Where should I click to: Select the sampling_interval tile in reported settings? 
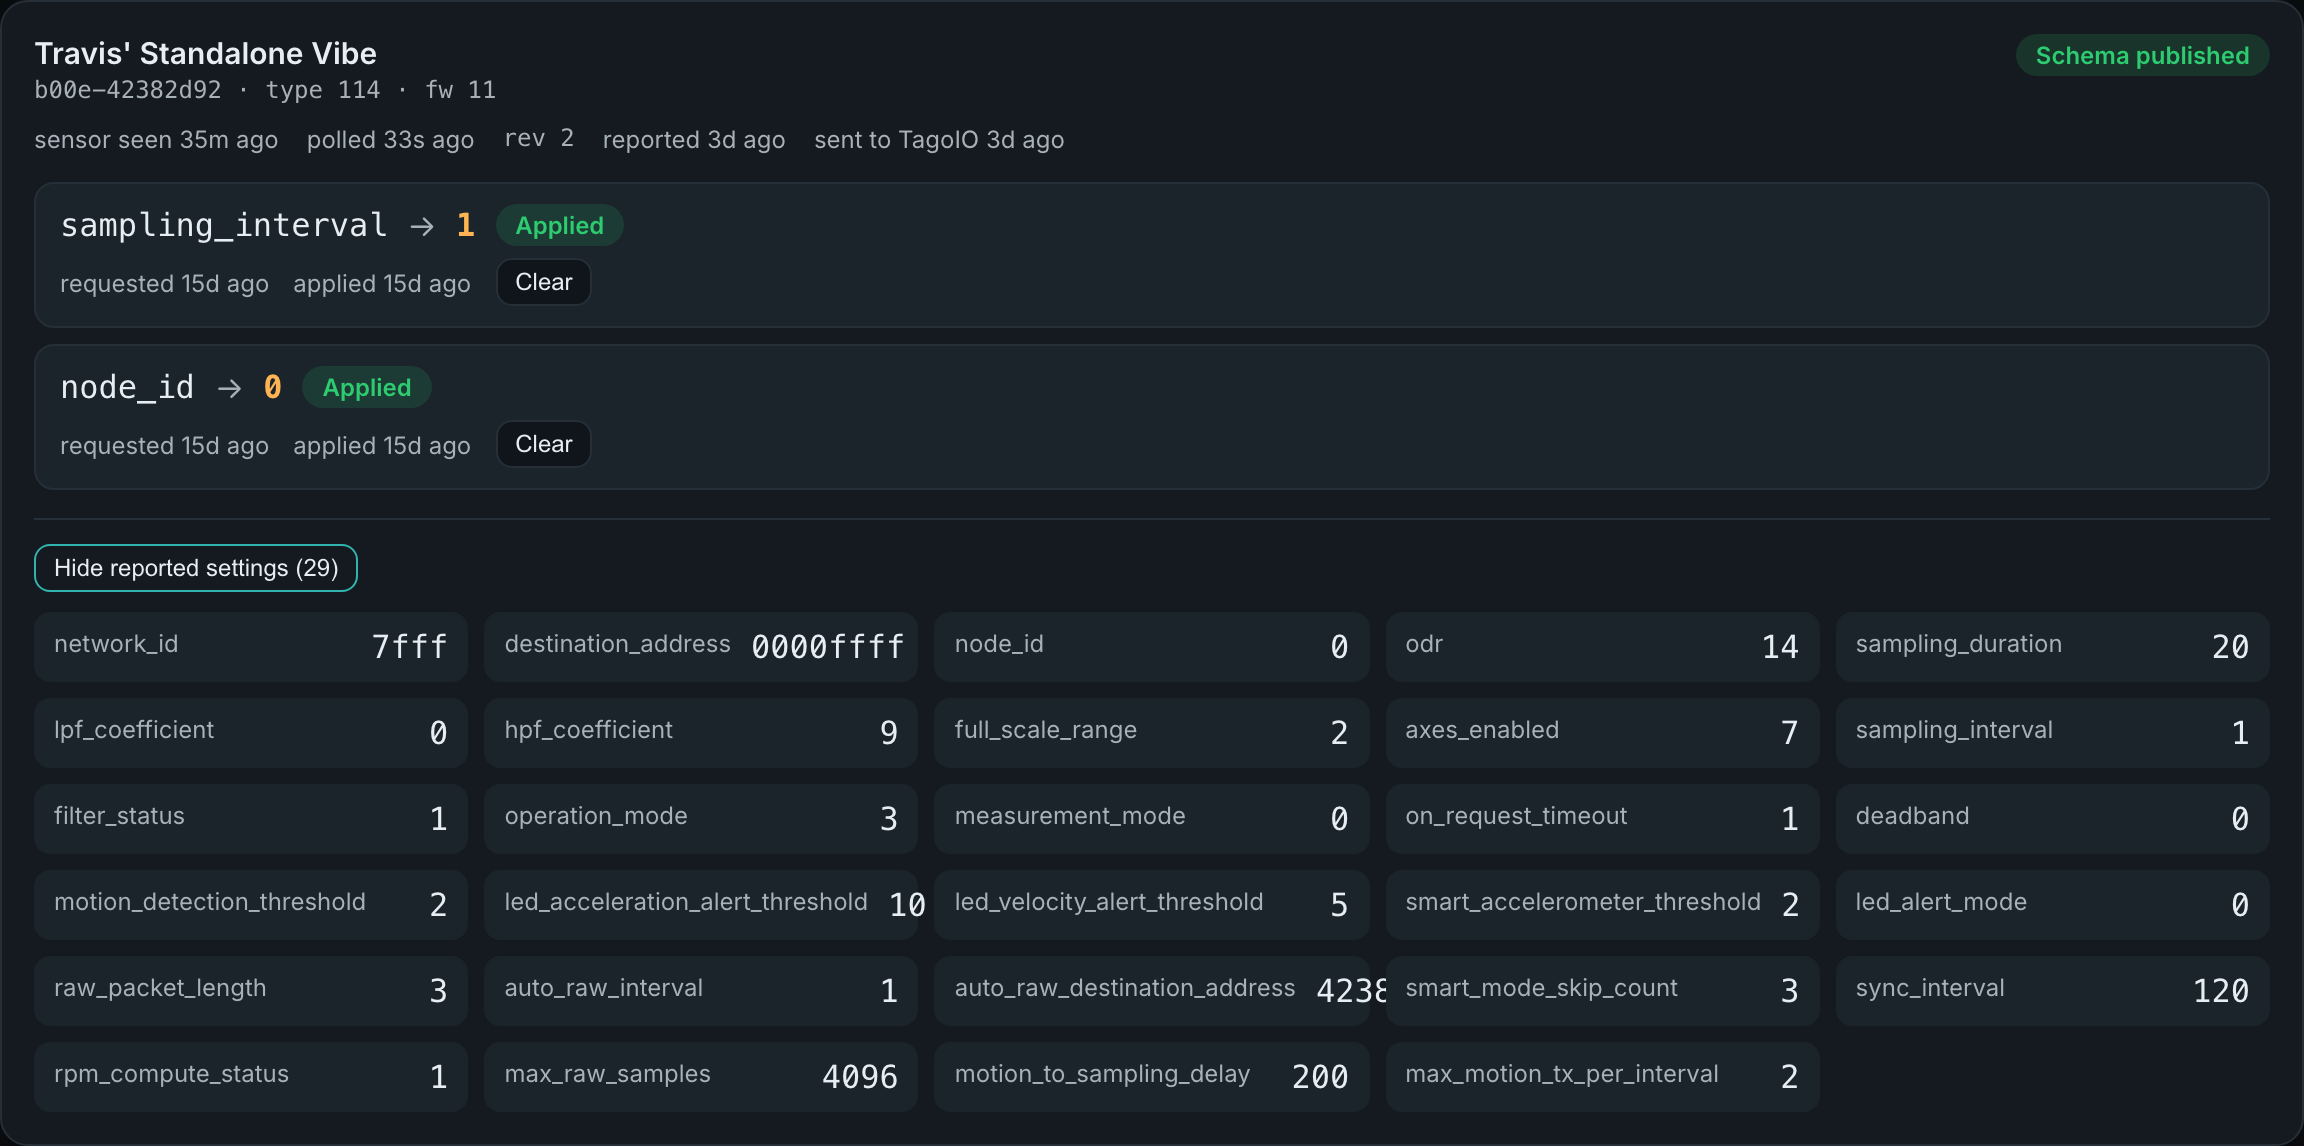tap(2052, 732)
